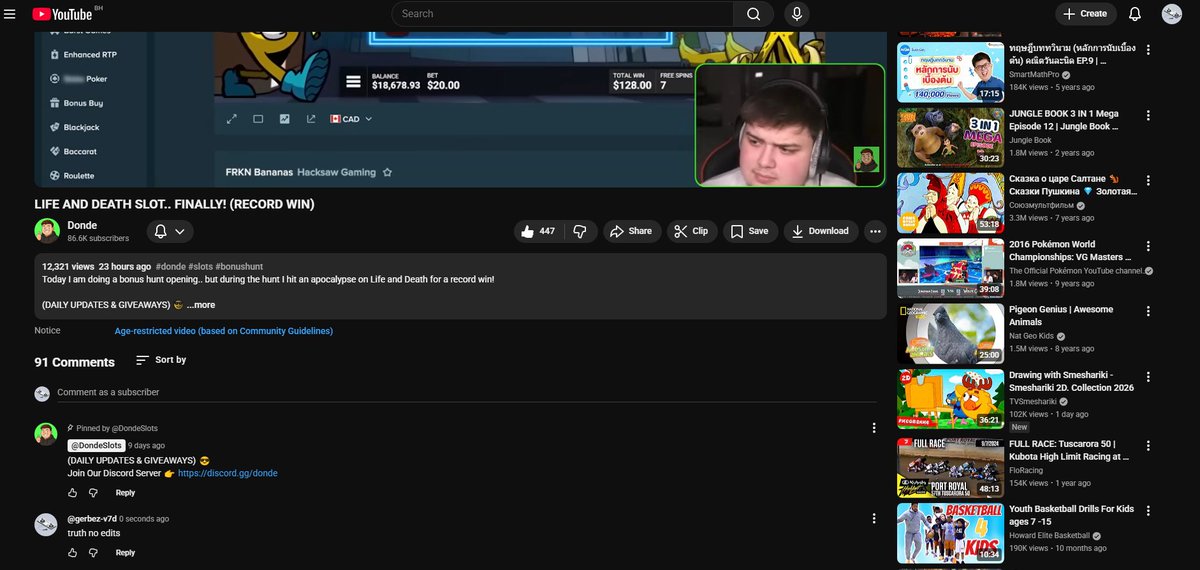Click the theater window icon in game bar
This screenshot has width=1200, height=570.
coord(258,119)
